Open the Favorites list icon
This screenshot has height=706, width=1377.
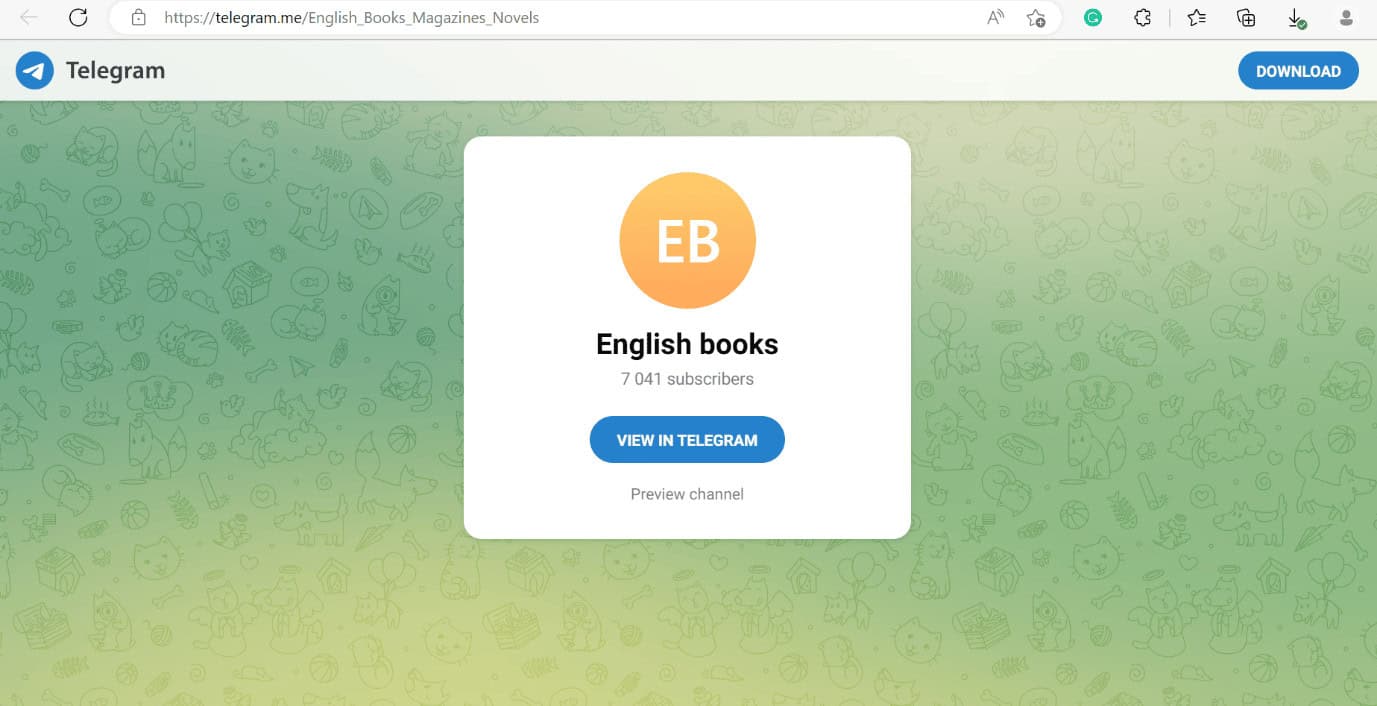[x=1196, y=17]
